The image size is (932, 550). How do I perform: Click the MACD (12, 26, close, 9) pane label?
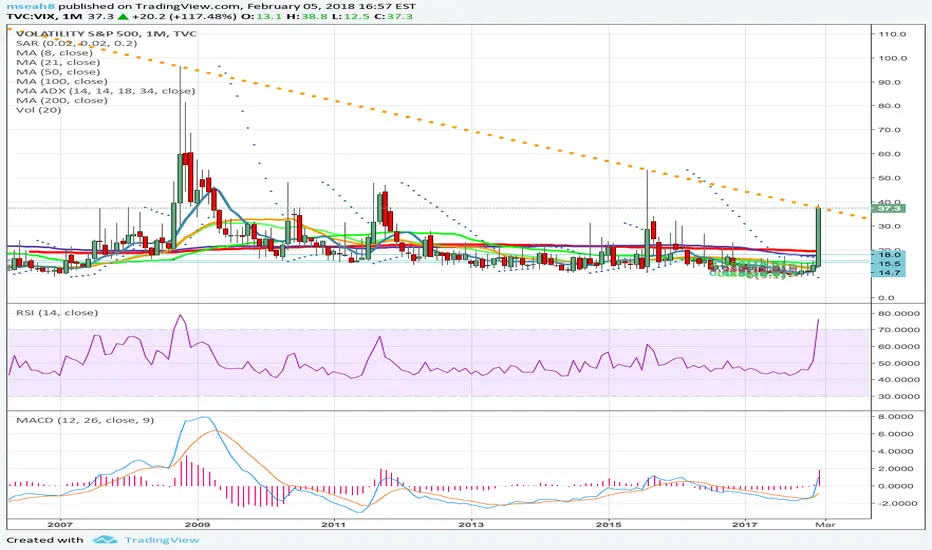click(x=85, y=420)
